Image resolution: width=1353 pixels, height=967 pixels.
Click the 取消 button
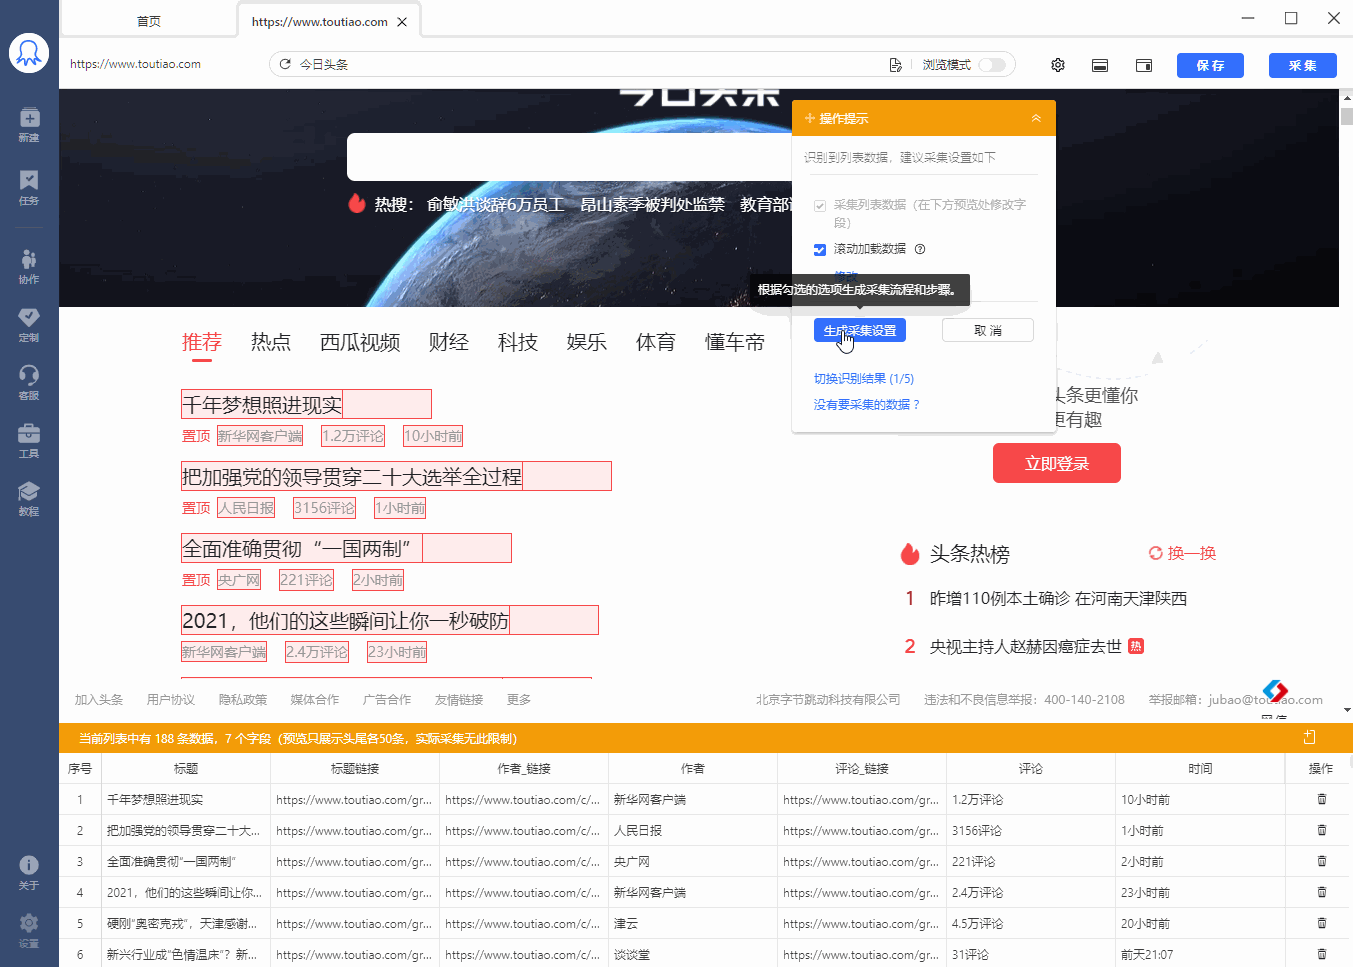tap(988, 330)
